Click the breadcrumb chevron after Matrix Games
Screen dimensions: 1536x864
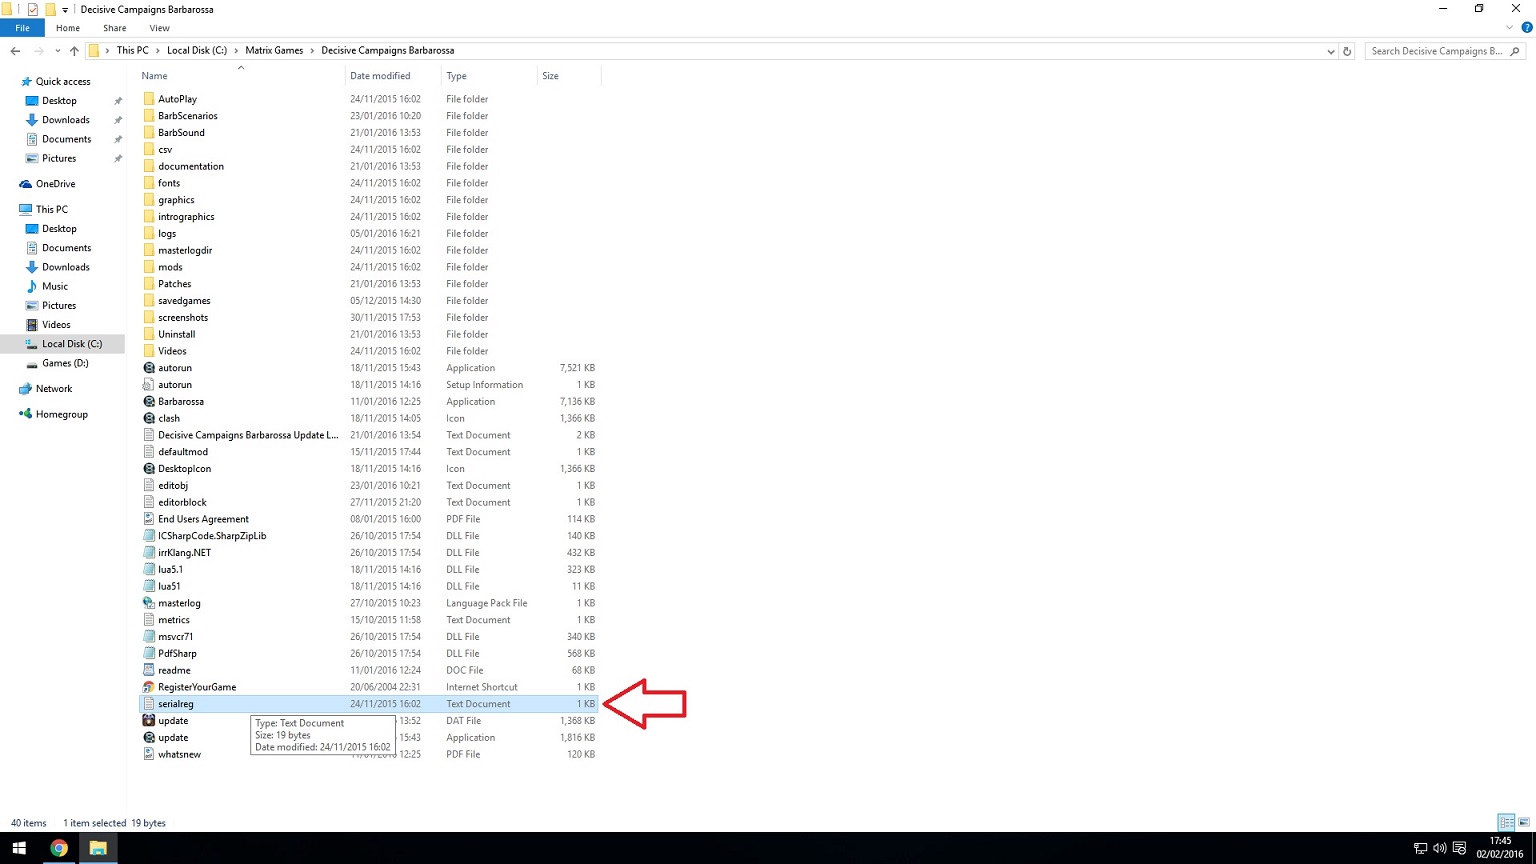coord(312,51)
